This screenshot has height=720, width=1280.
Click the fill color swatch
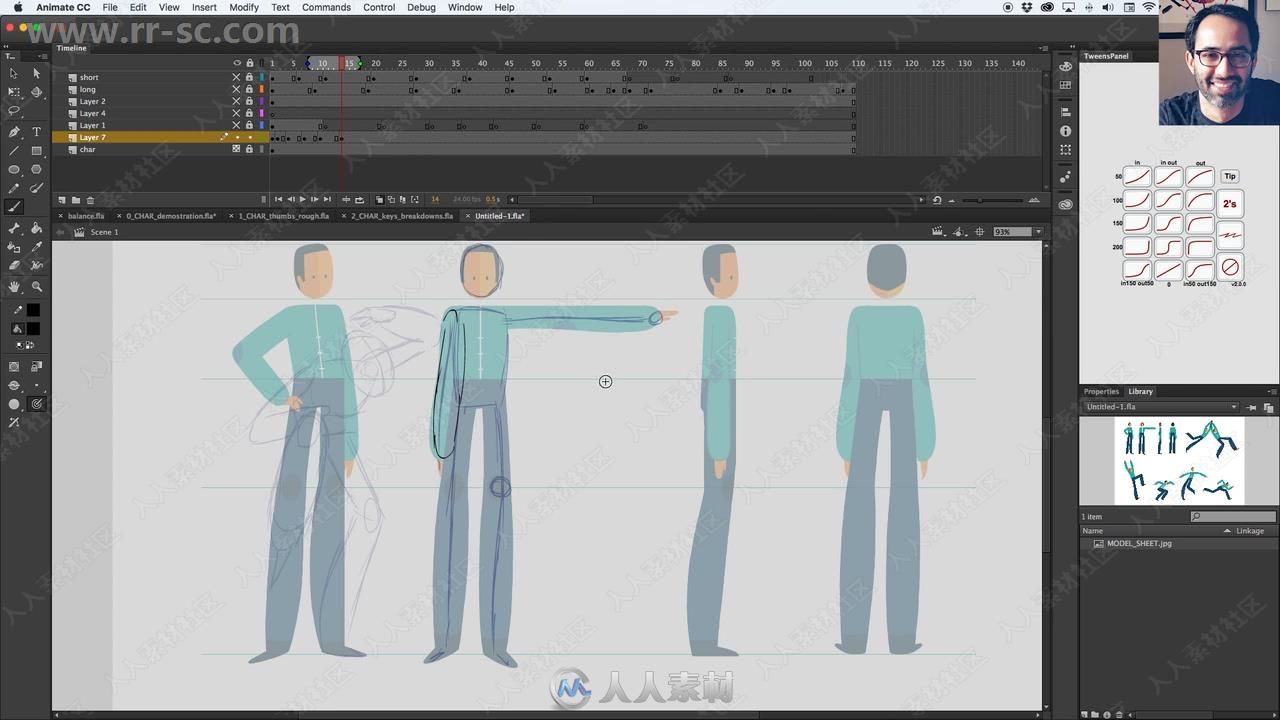(33, 329)
